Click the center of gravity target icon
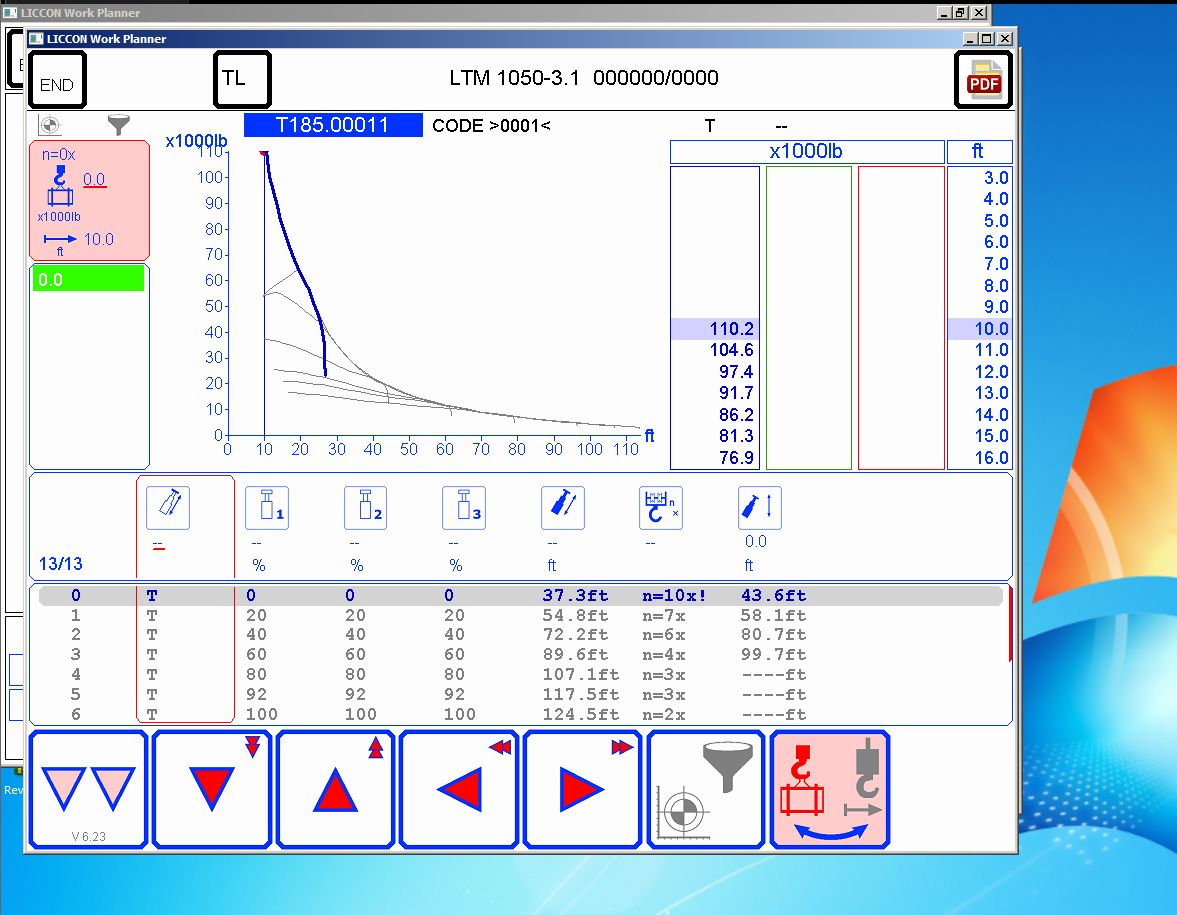The height and width of the screenshot is (915, 1177). [49, 125]
